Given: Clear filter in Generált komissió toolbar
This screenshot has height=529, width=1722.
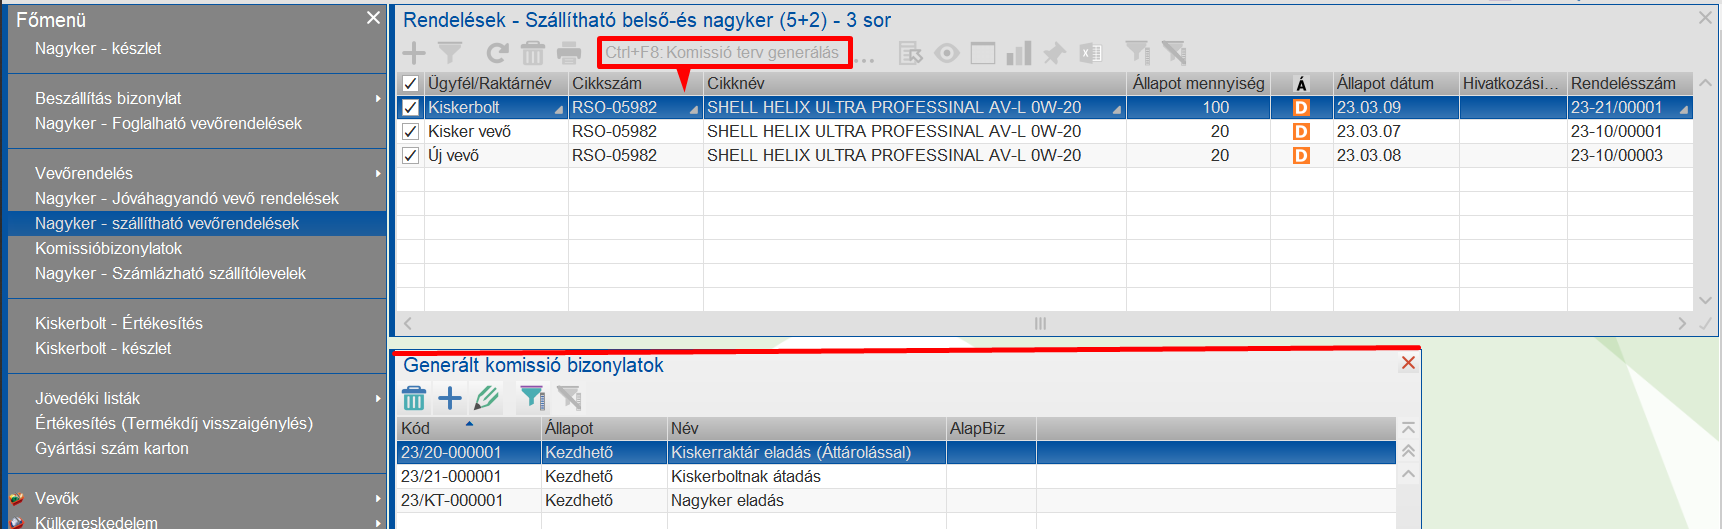Looking at the screenshot, I should point(569,398).
